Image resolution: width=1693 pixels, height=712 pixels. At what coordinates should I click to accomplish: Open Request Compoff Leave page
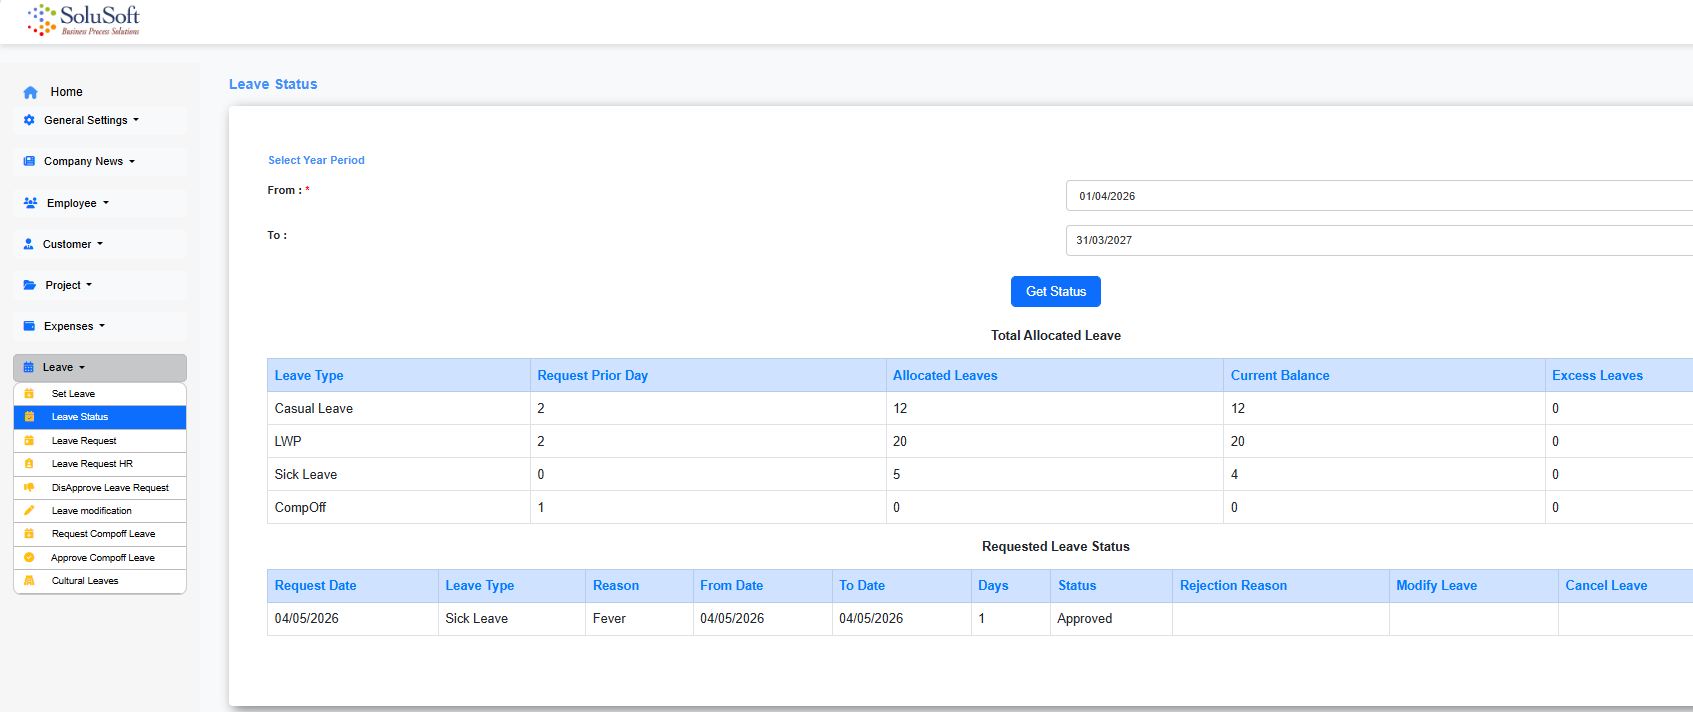100,534
